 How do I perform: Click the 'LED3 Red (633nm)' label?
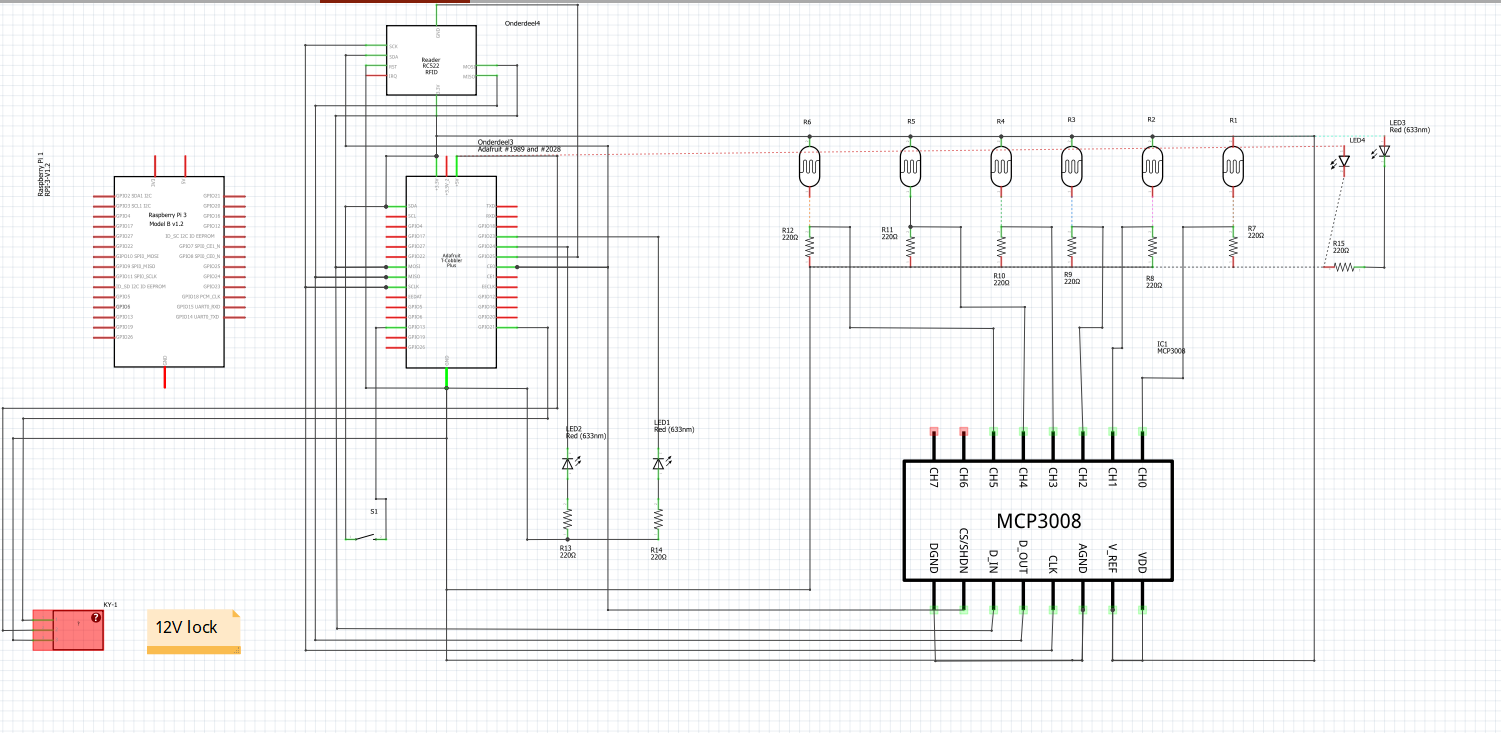1409,126
